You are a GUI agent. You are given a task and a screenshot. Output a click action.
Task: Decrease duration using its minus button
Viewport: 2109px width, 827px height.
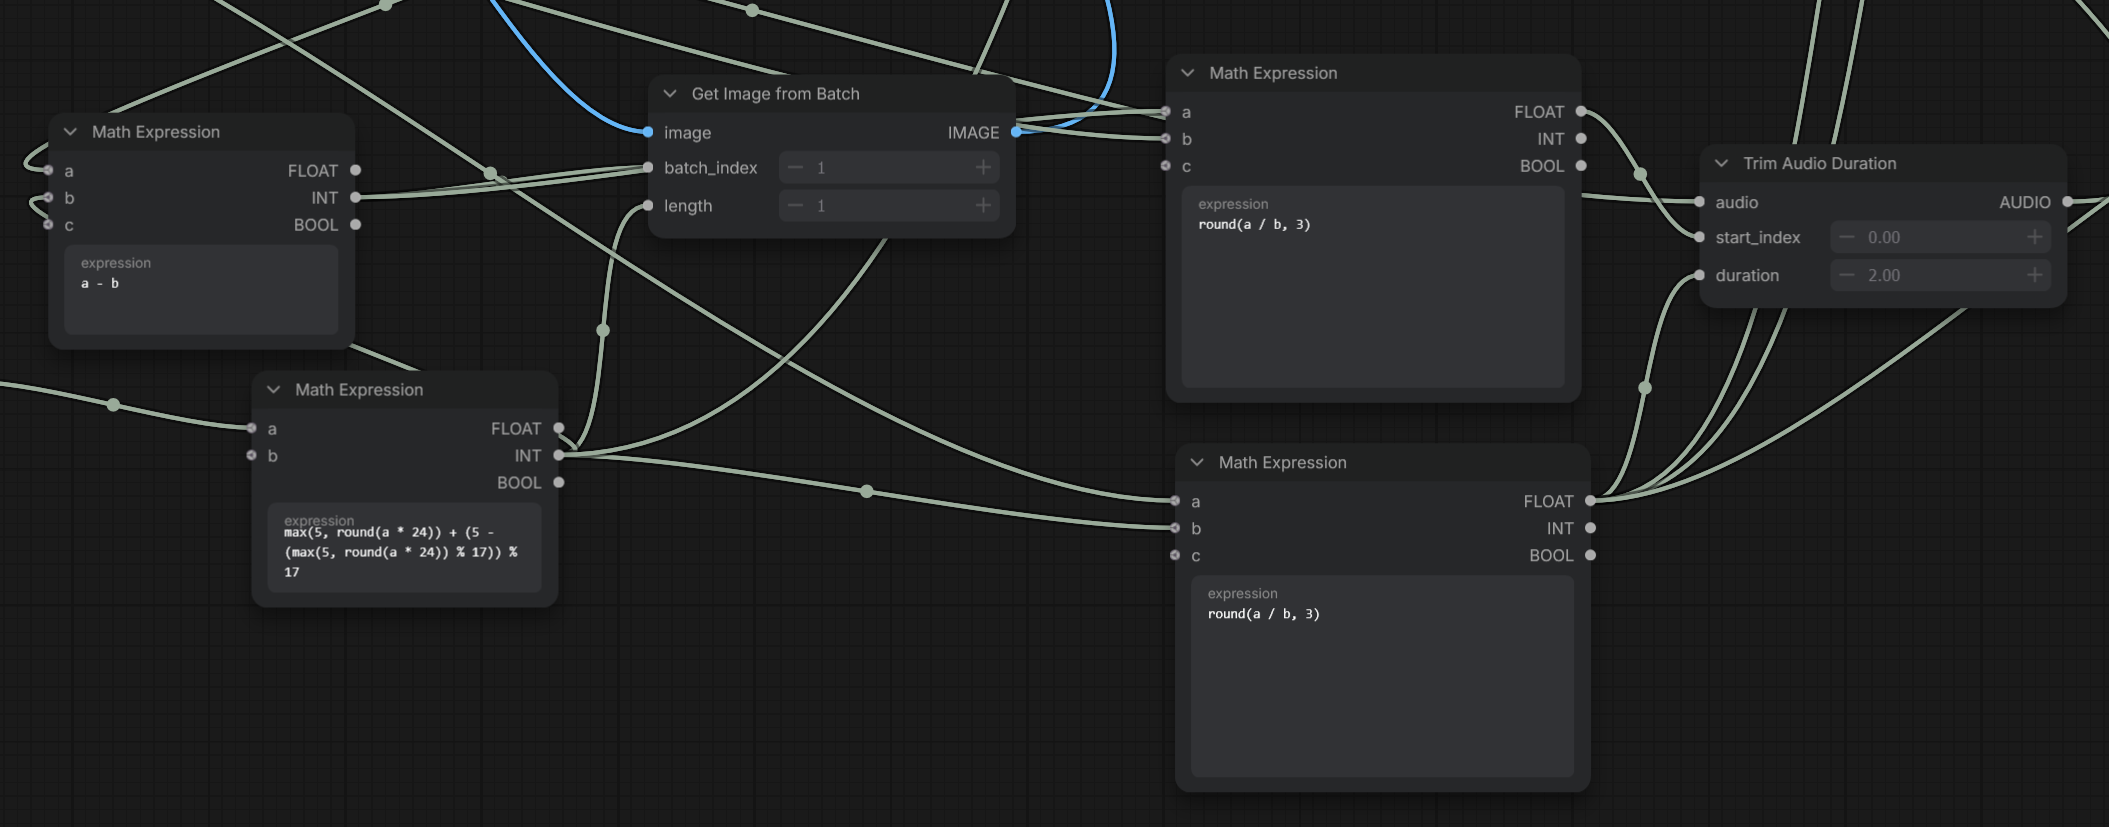pos(1847,276)
